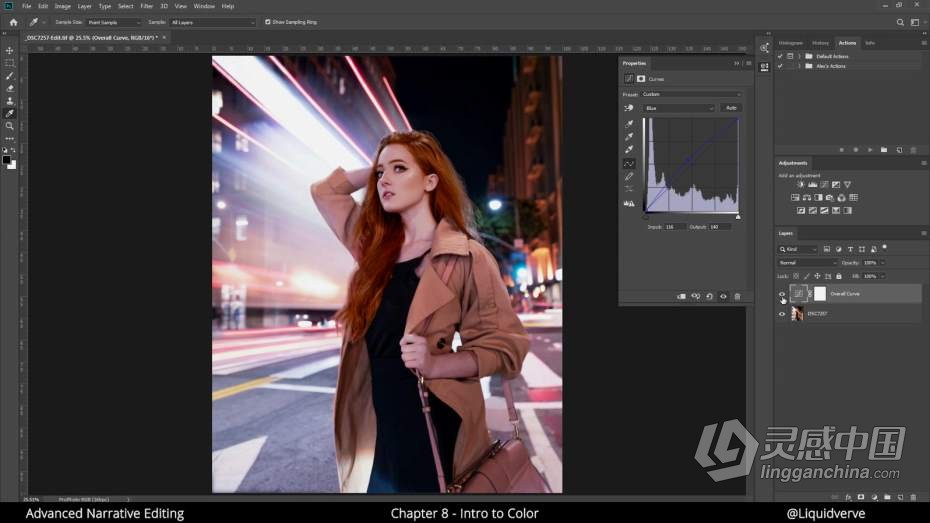Select the Eraser tool
Image resolution: width=930 pixels, height=523 pixels.
(x=9, y=88)
